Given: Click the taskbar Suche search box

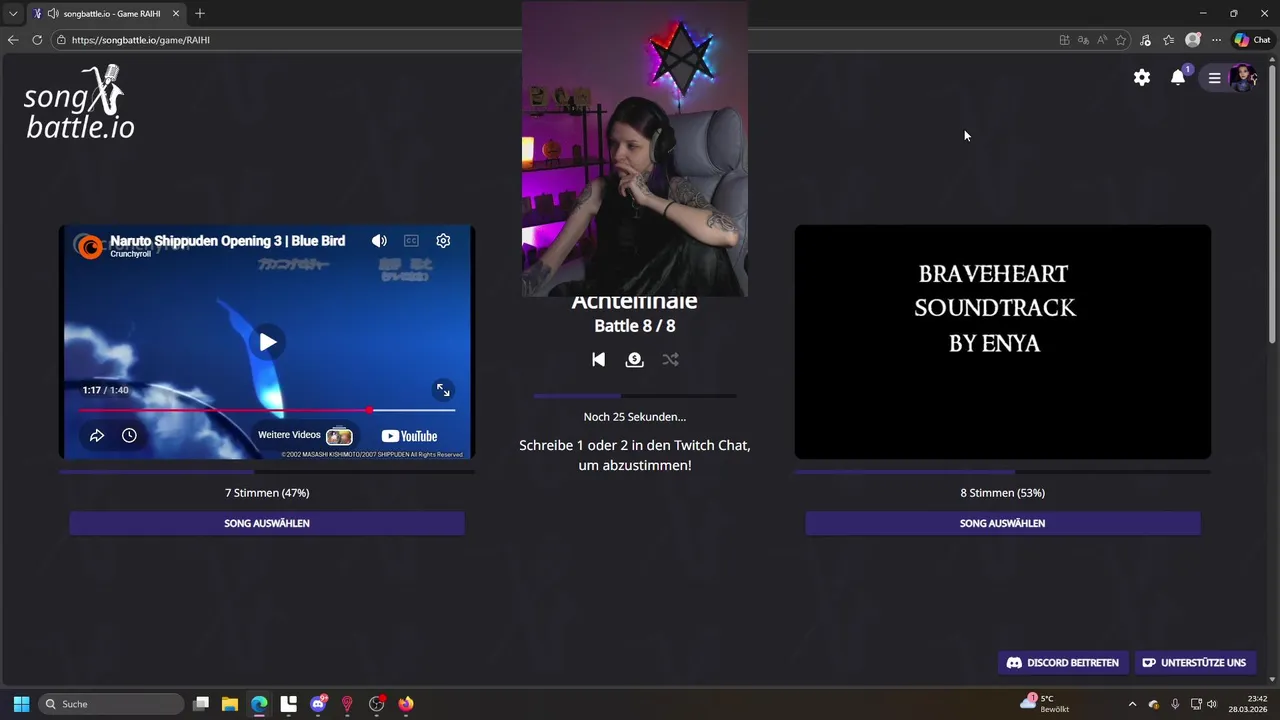Looking at the screenshot, I should pos(112,704).
